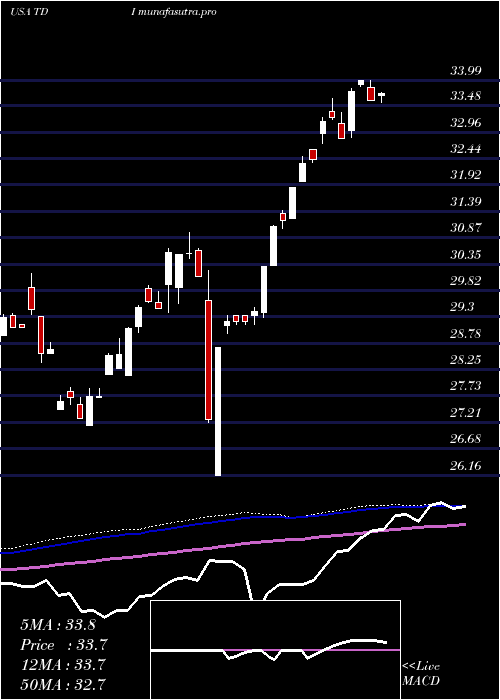The image size is (500, 700).
Task: Click the 29.3 price axis label
Action: (462, 307)
